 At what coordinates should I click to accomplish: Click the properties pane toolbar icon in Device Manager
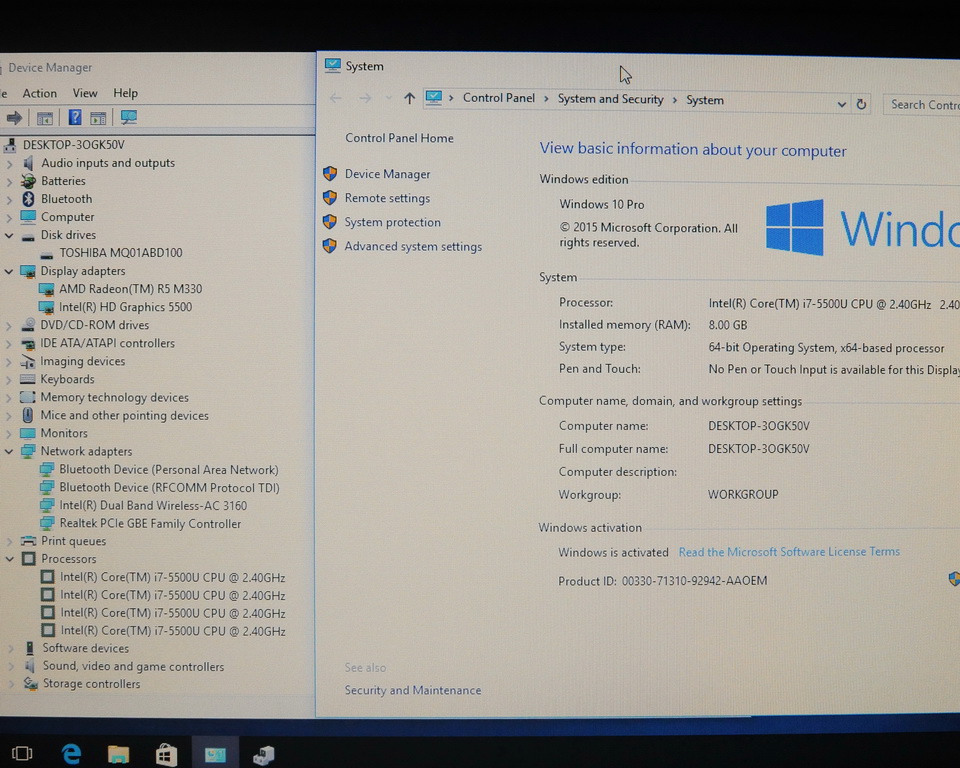(98, 118)
